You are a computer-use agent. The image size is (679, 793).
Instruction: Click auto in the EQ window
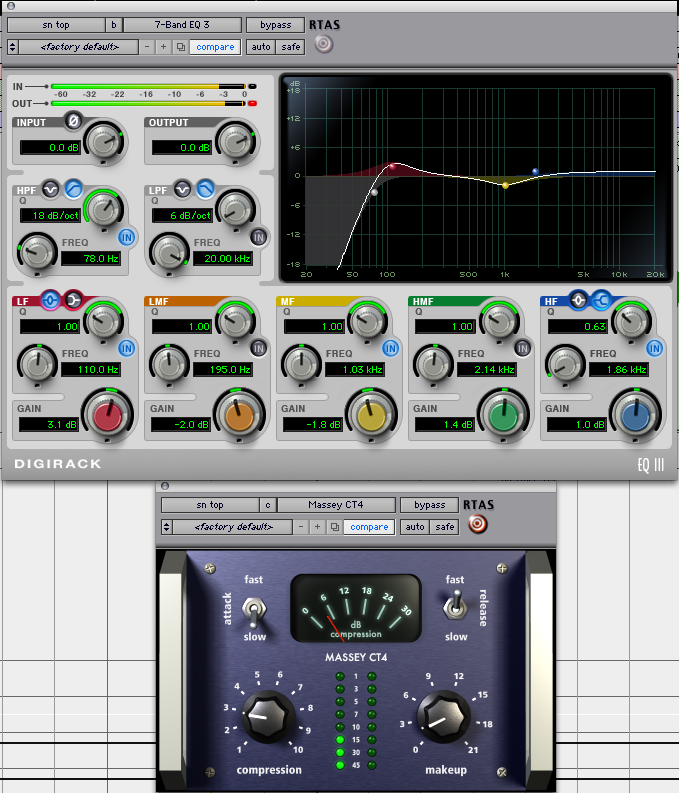(x=261, y=47)
